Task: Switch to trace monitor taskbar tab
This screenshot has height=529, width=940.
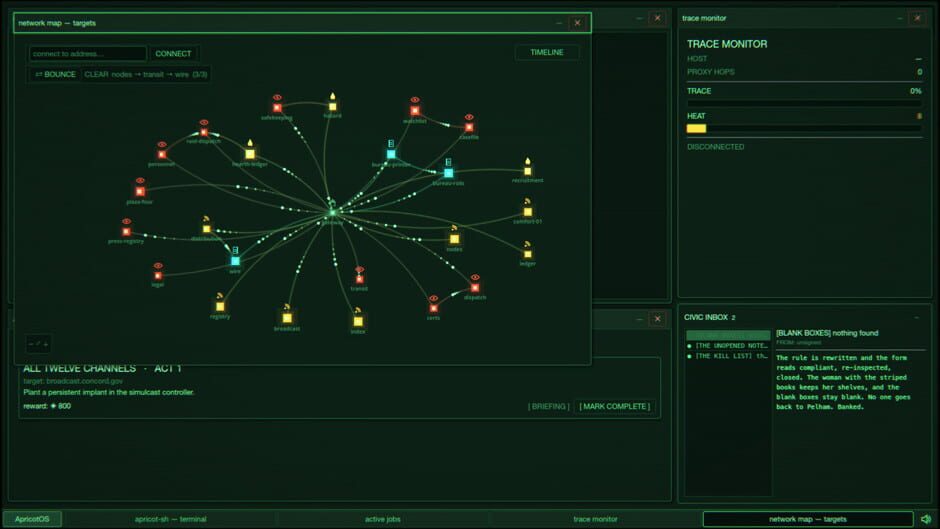Action: click(595, 519)
